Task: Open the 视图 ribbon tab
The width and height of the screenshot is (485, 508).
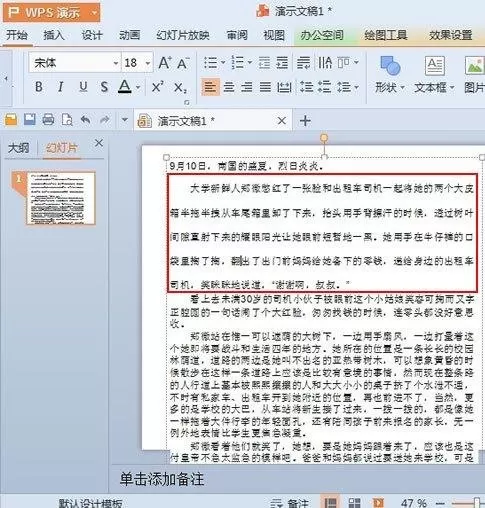Action: coord(274,35)
